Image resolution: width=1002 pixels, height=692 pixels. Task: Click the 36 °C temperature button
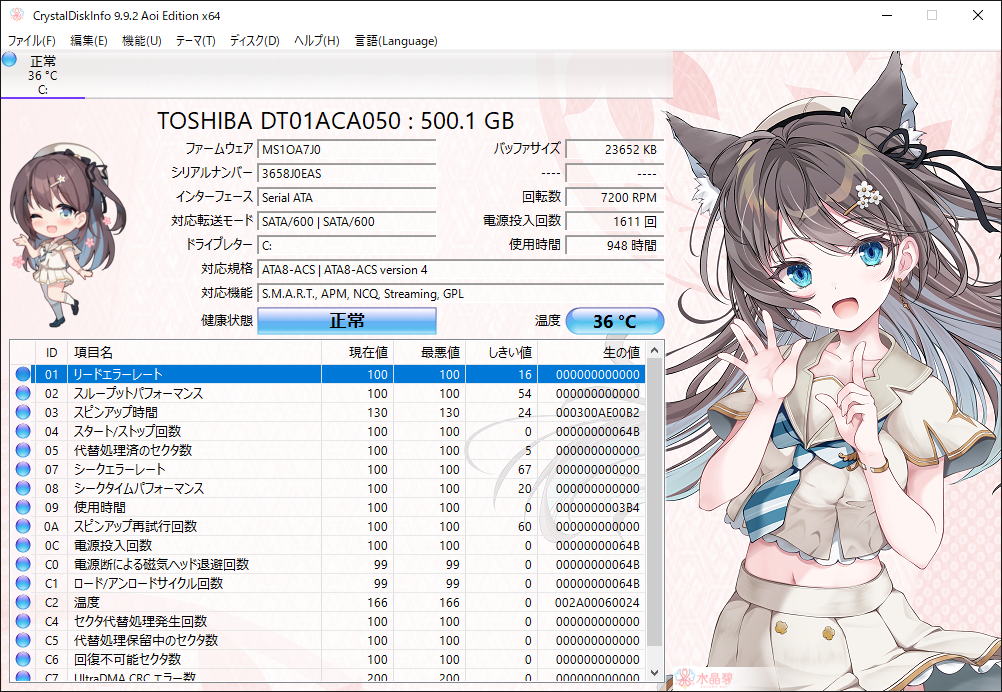(615, 321)
